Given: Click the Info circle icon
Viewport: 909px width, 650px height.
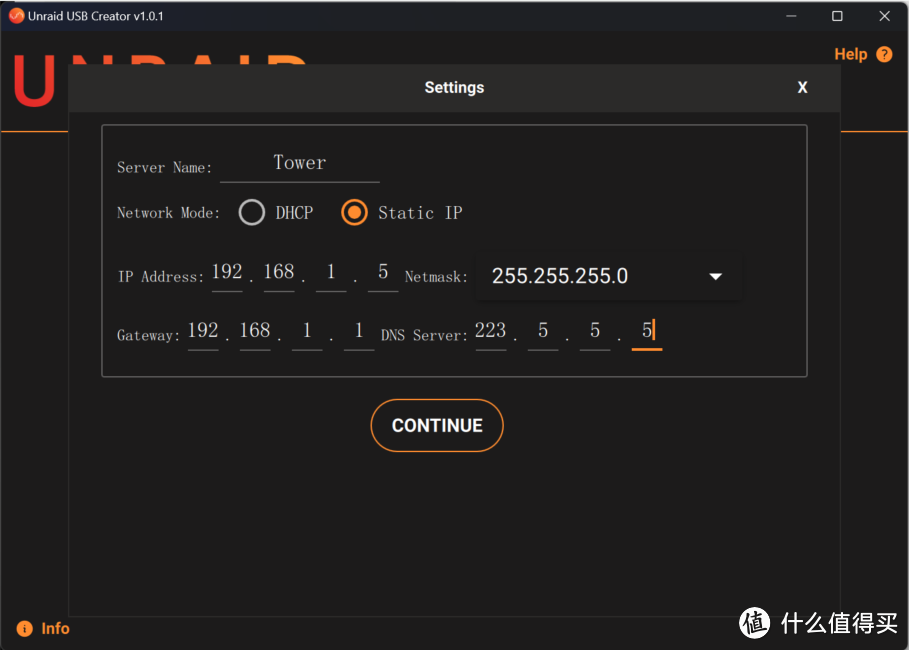Looking at the screenshot, I should click(x=24, y=628).
